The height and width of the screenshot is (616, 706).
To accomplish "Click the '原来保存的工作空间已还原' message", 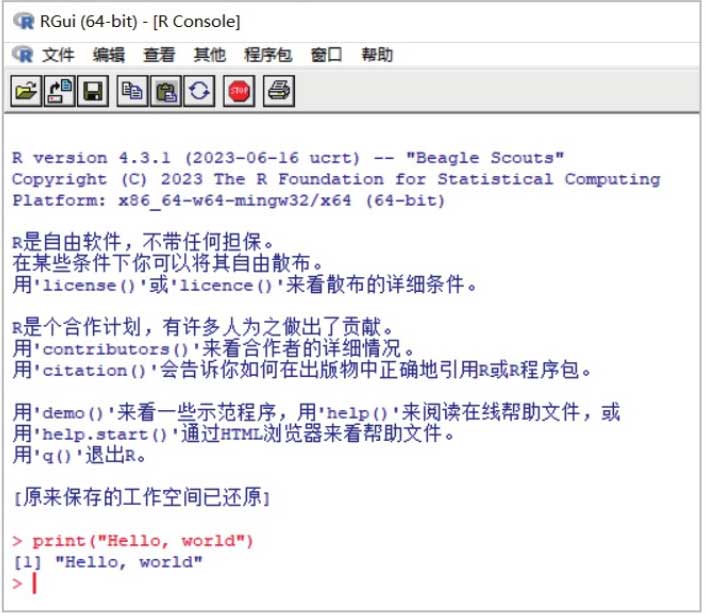I will pyautogui.click(x=142, y=498).
